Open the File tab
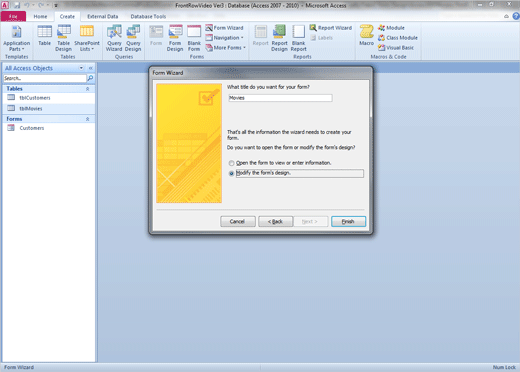The height and width of the screenshot is (372, 520). click(x=13, y=16)
